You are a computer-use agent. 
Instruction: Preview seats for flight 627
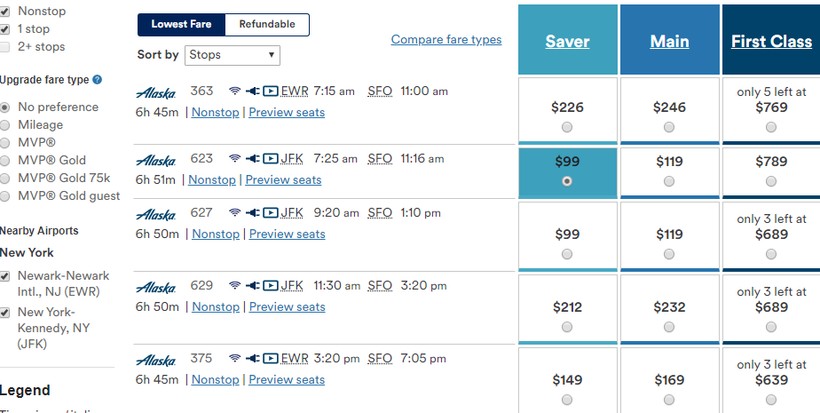[287, 234]
